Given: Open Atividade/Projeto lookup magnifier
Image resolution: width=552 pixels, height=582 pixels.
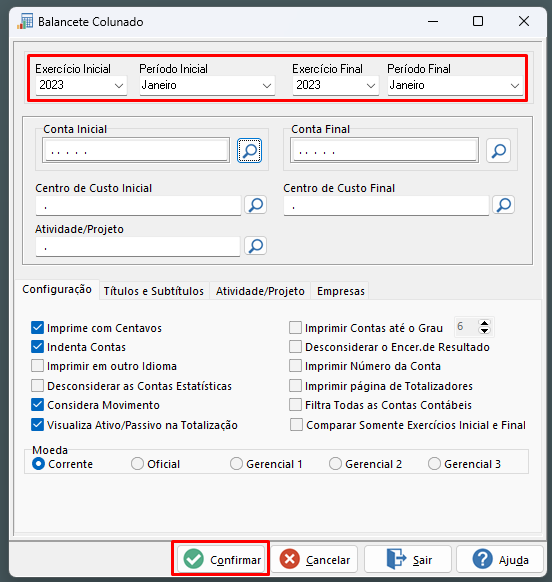Looking at the screenshot, I should coord(255,246).
